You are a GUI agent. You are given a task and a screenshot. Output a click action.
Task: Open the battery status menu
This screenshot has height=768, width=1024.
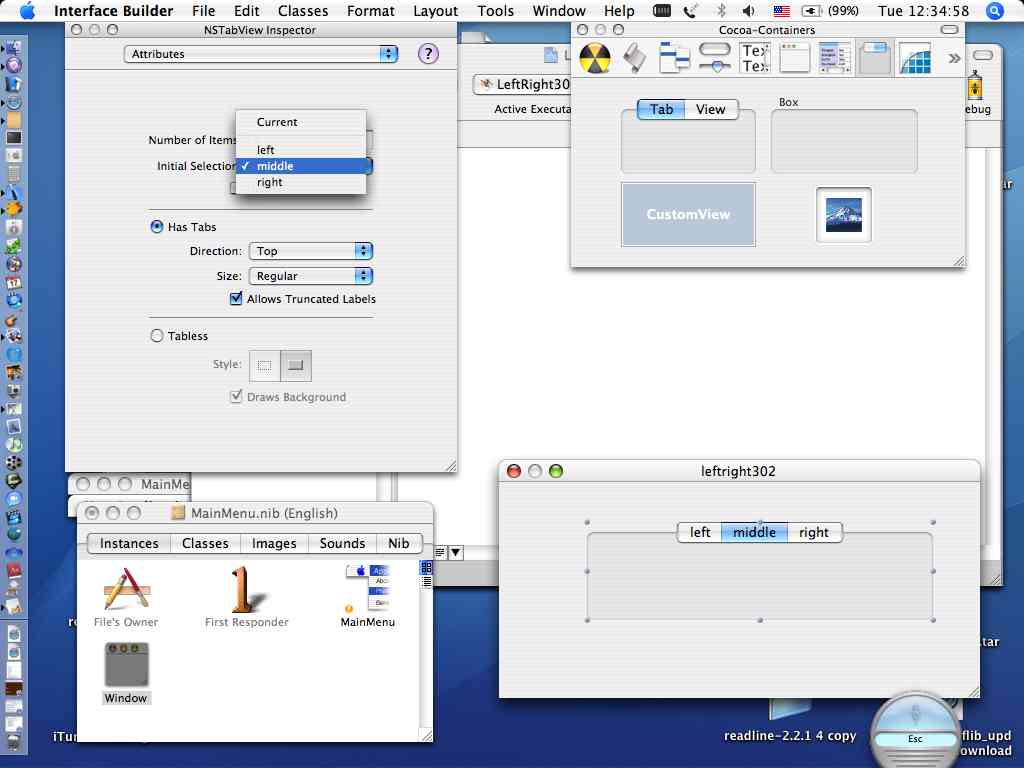click(x=830, y=11)
